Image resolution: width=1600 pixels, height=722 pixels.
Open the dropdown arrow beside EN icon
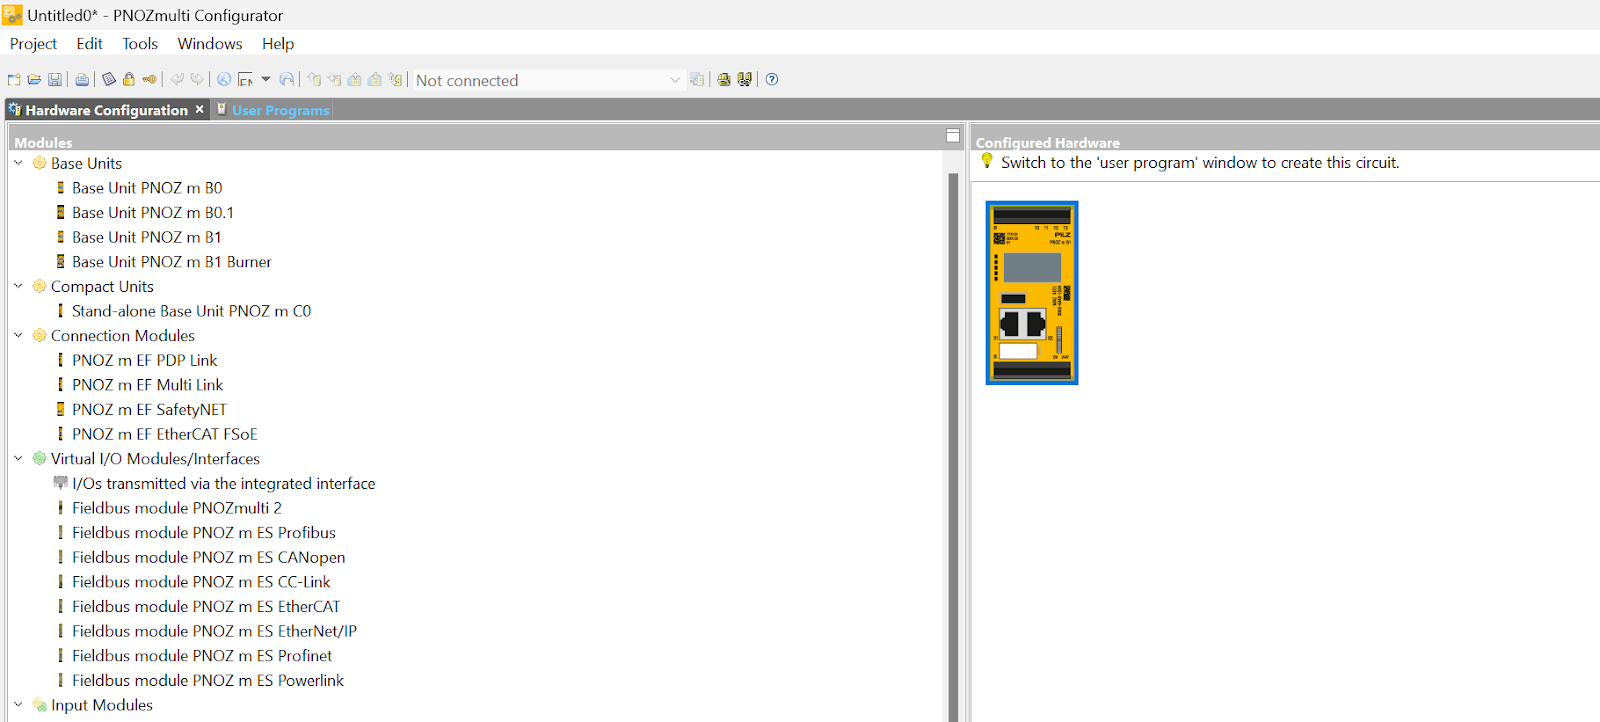[x=266, y=79]
